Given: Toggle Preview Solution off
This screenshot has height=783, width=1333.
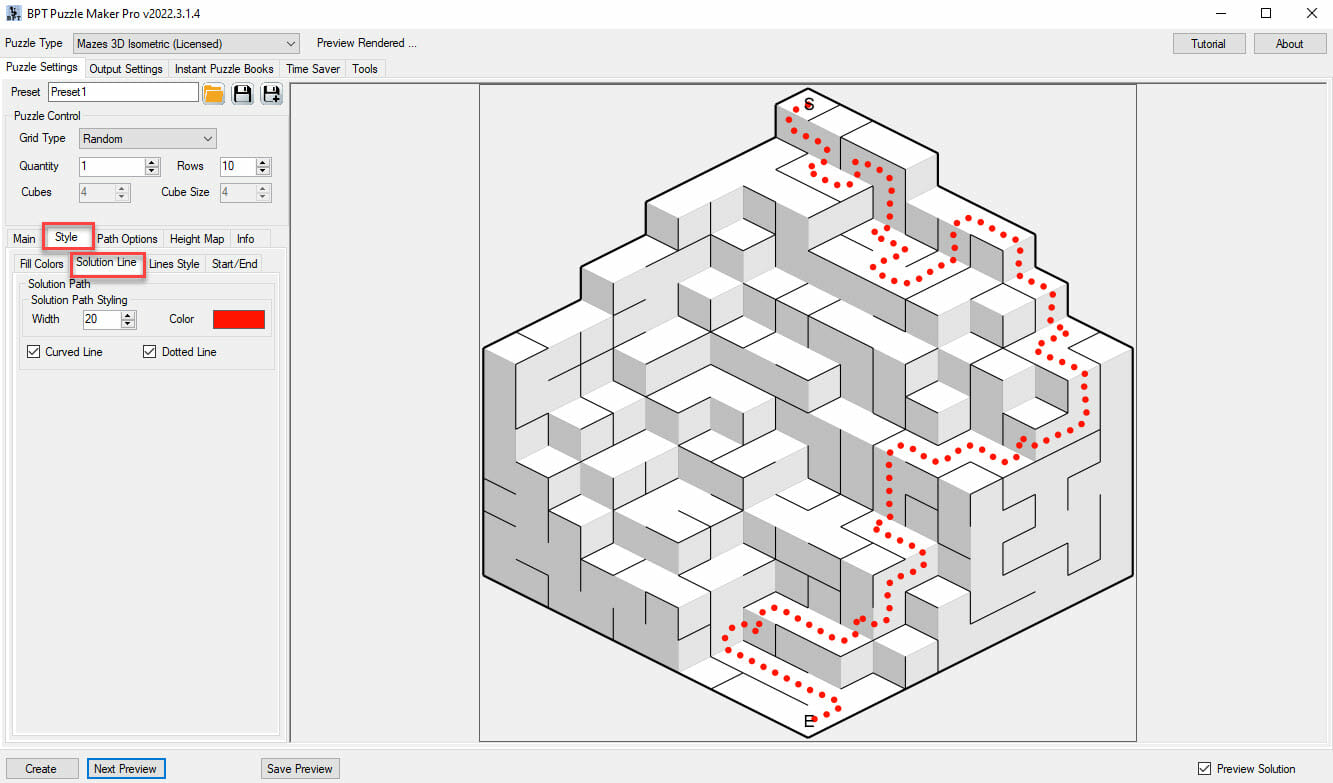Looking at the screenshot, I should click(1204, 768).
